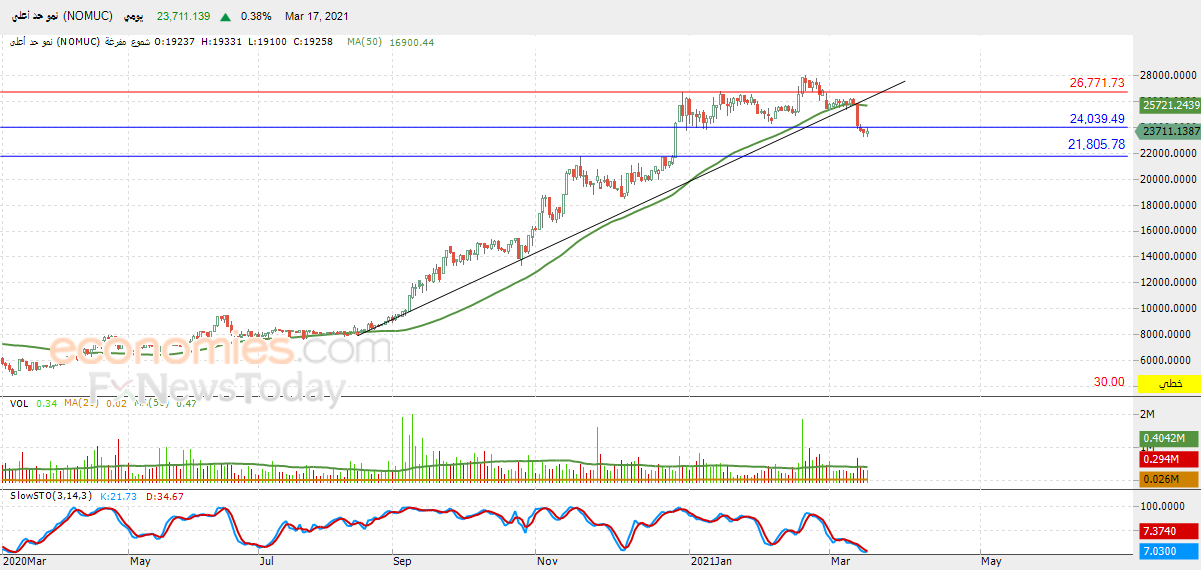The height and width of the screenshot is (570, 1201).
Task: Select the orange 0.026M volume badge
Action: [x=1170, y=479]
